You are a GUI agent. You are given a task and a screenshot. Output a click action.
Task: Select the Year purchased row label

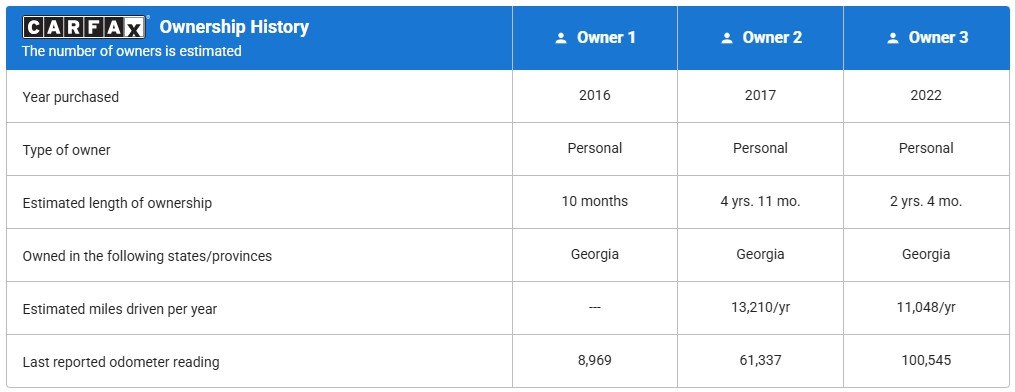tap(71, 97)
